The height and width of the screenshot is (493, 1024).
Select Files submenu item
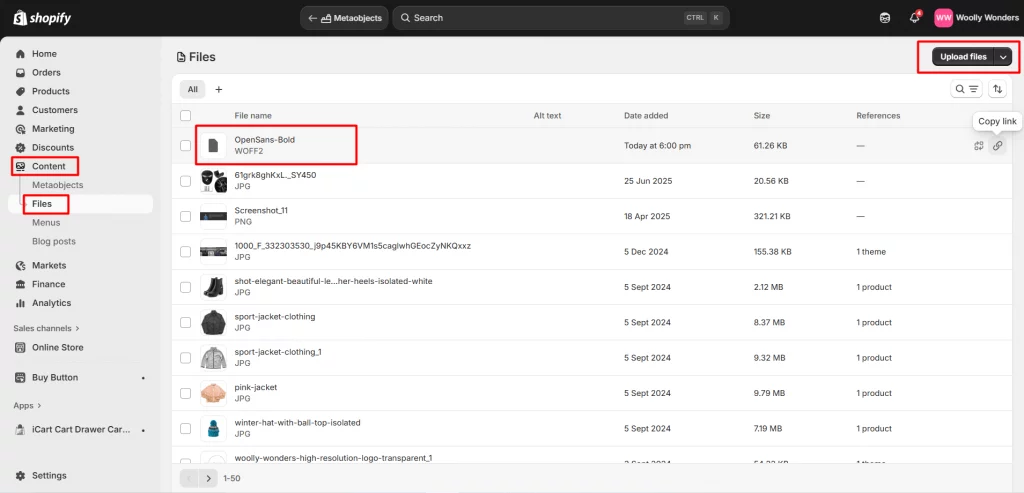click(42, 204)
